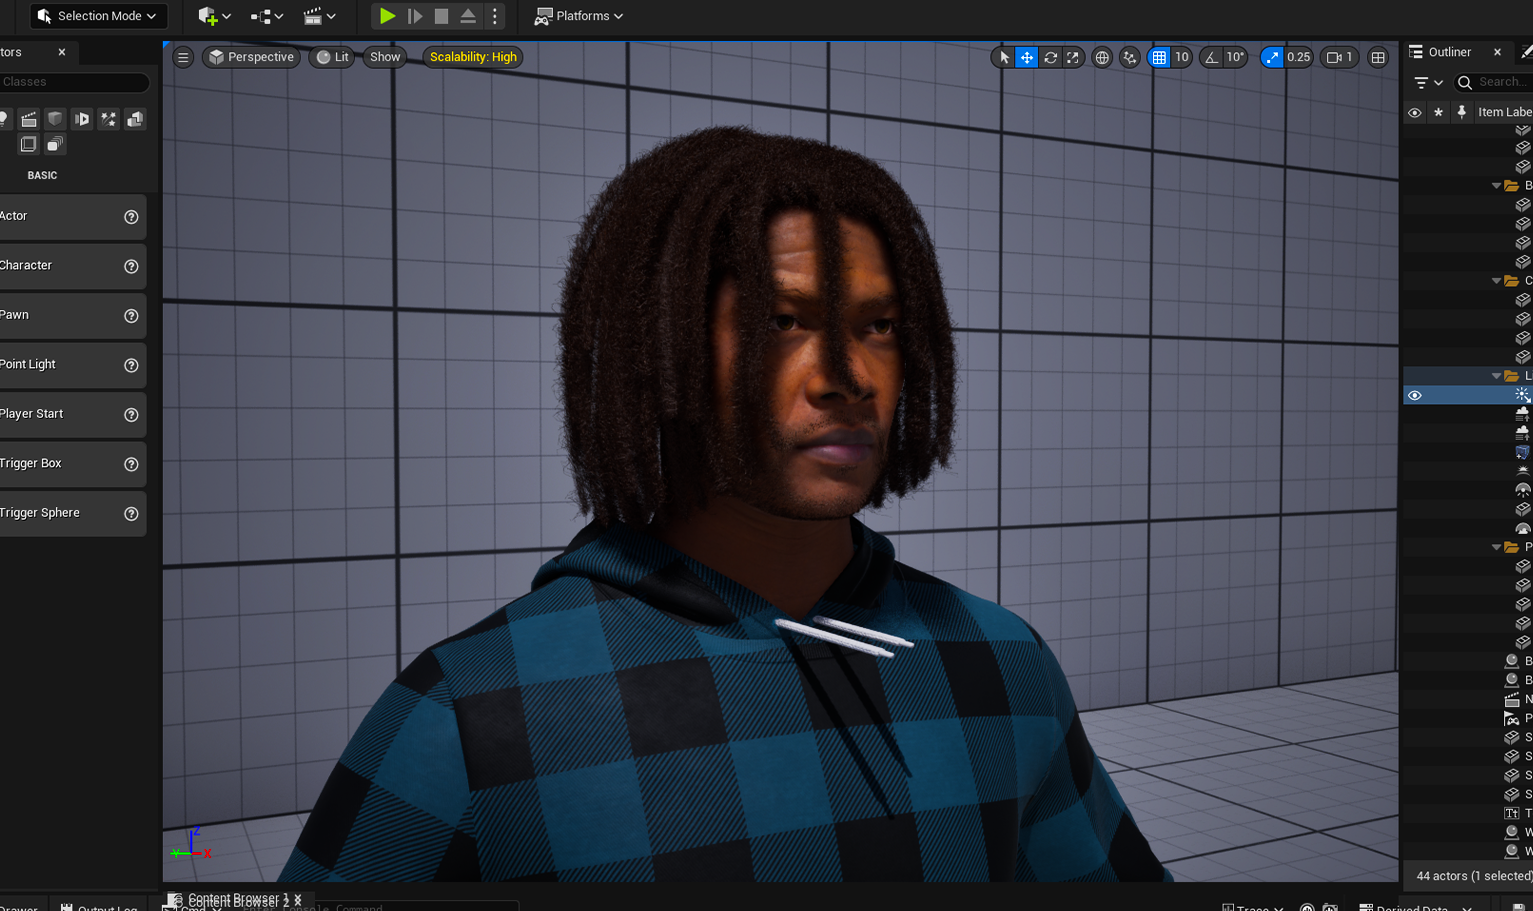Image resolution: width=1533 pixels, height=911 pixels.
Task: Toggle visibility of the selected light actor
Action: tap(1414, 395)
